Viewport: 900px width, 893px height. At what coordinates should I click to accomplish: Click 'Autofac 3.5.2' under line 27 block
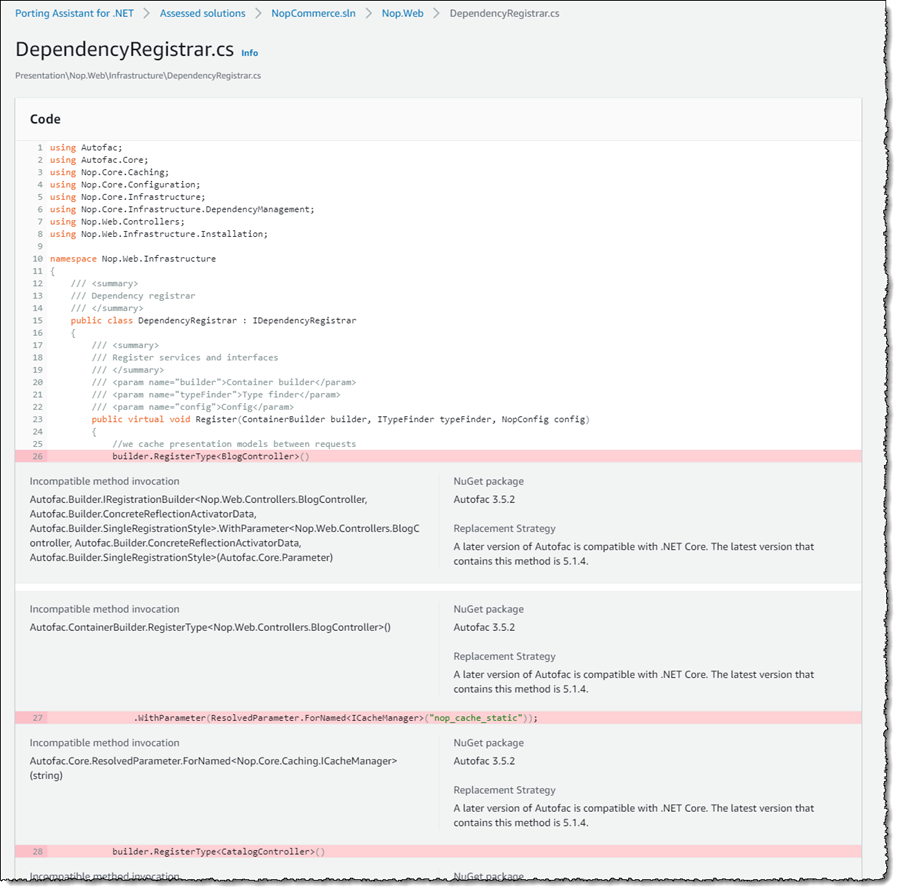[484, 761]
